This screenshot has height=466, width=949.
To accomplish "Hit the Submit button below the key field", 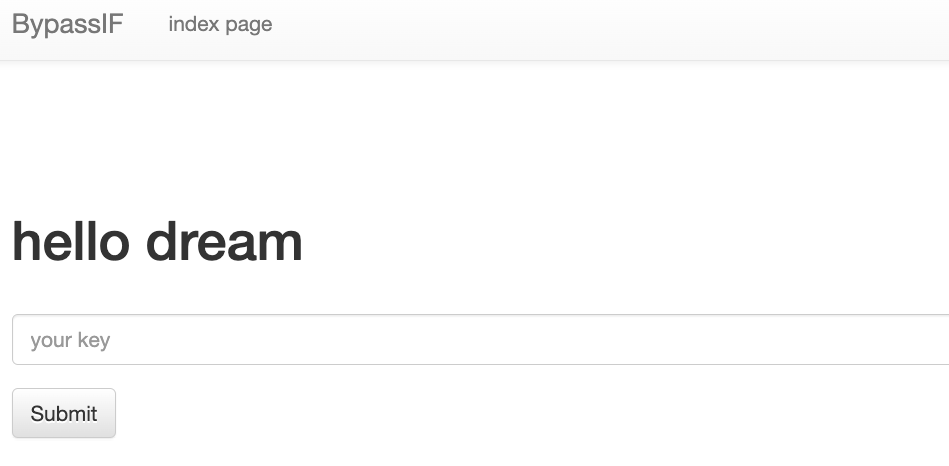I will tap(64, 413).
